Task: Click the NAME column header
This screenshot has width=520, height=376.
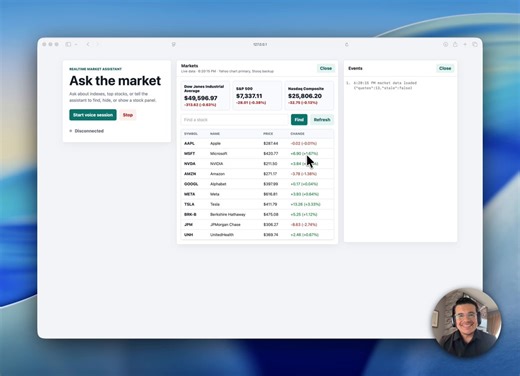Action: click(x=215, y=134)
